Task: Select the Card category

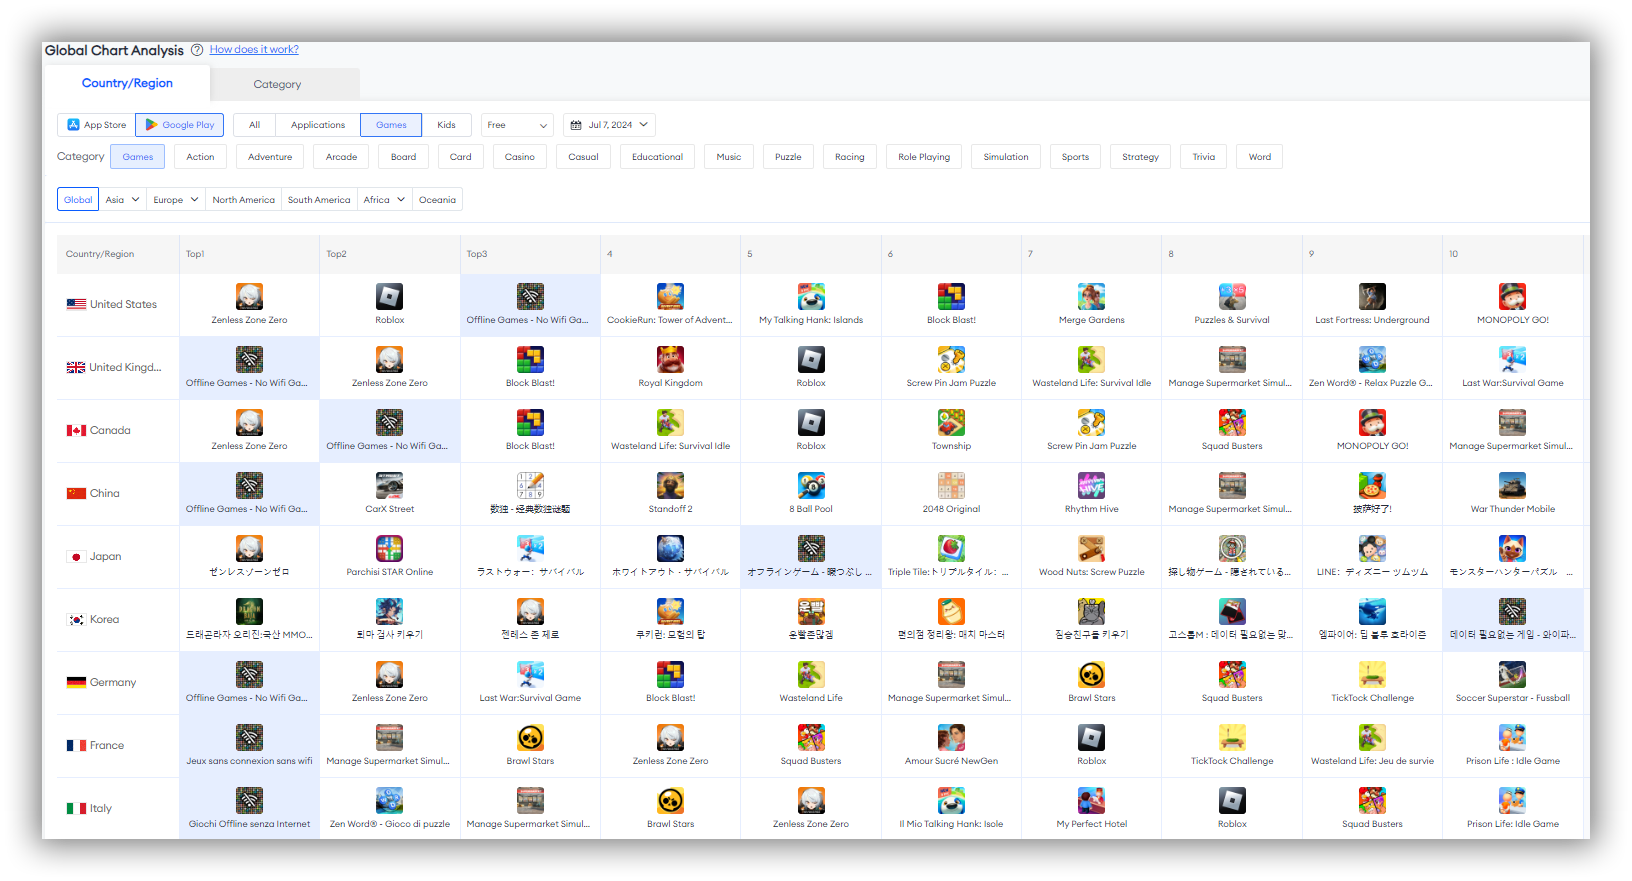Action: point(461,157)
